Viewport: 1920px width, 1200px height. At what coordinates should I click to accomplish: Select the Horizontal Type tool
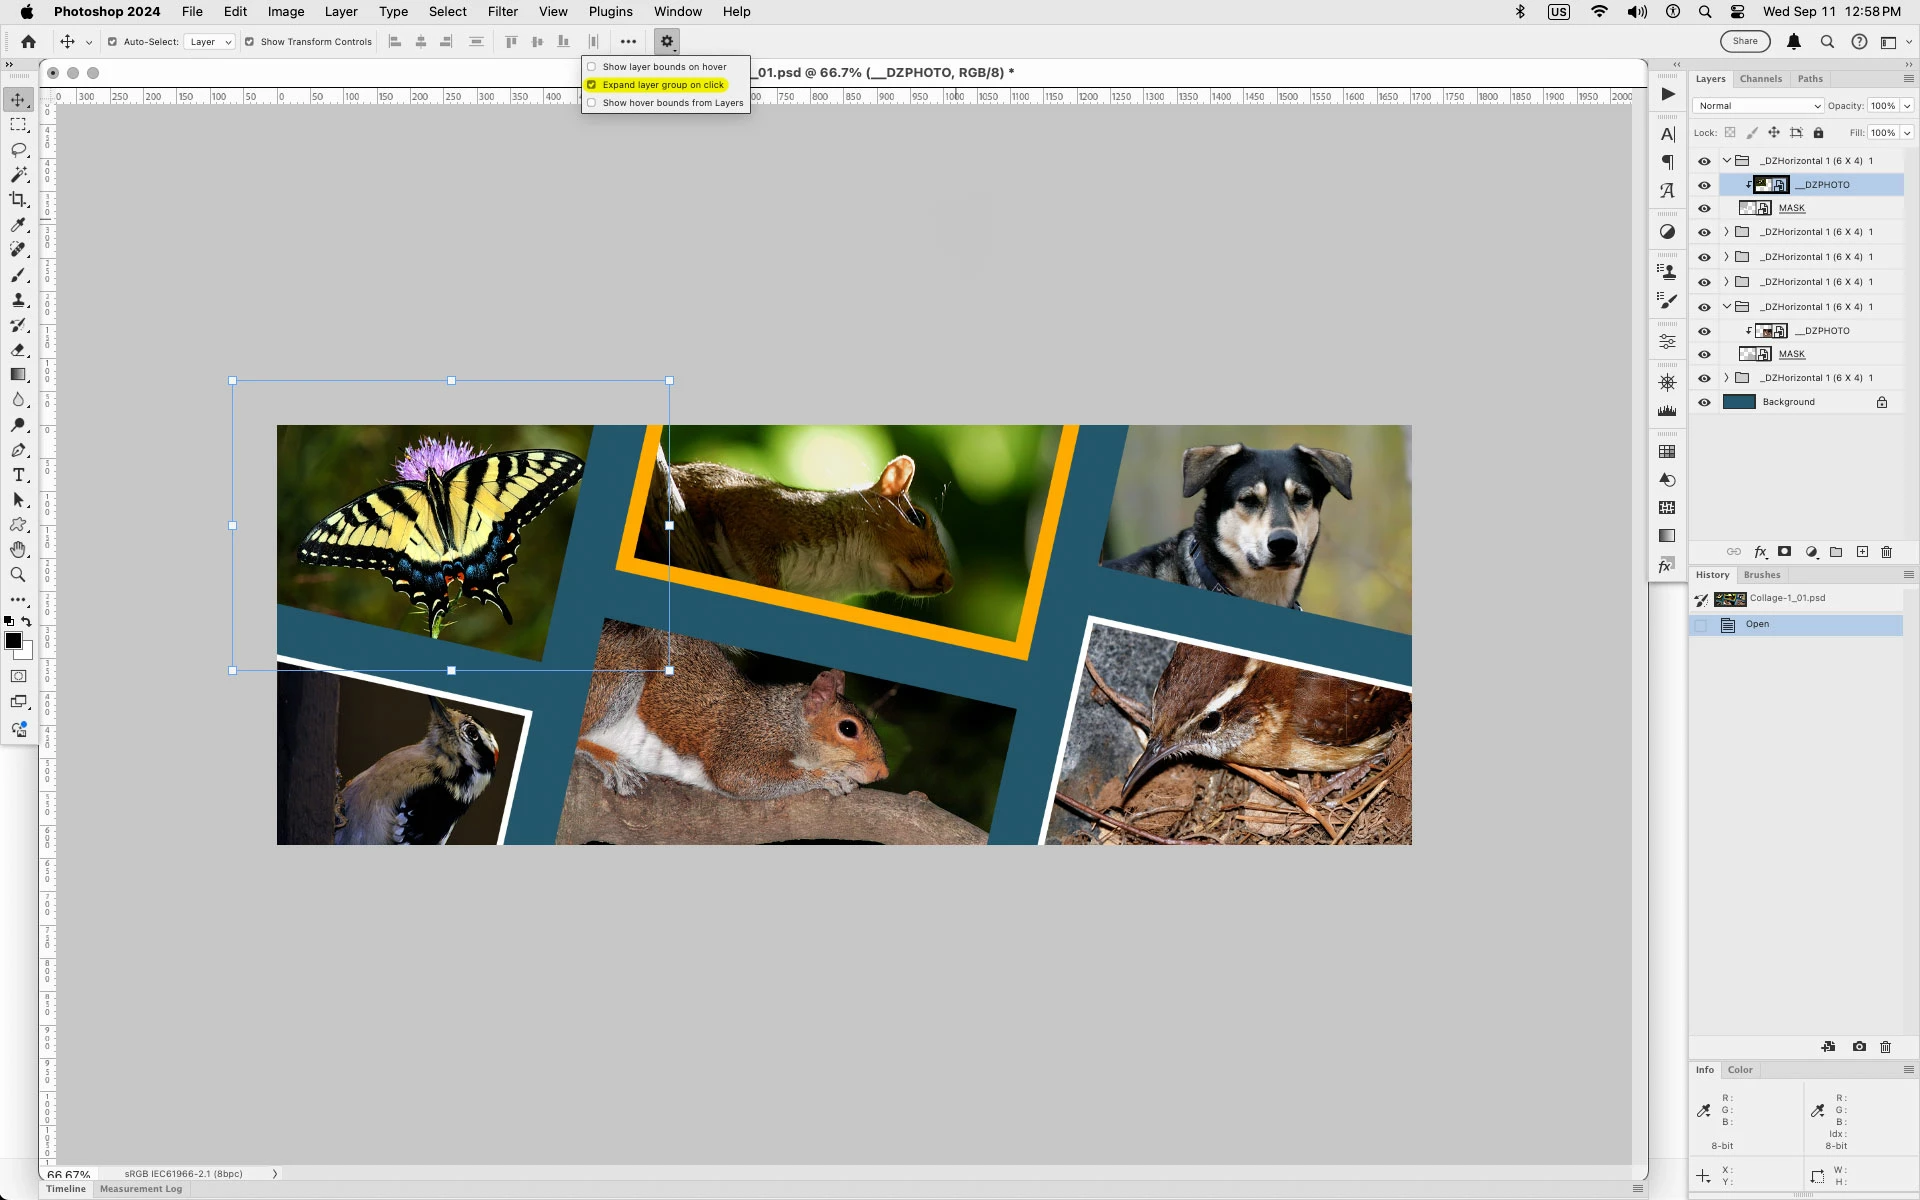point(18,475)
